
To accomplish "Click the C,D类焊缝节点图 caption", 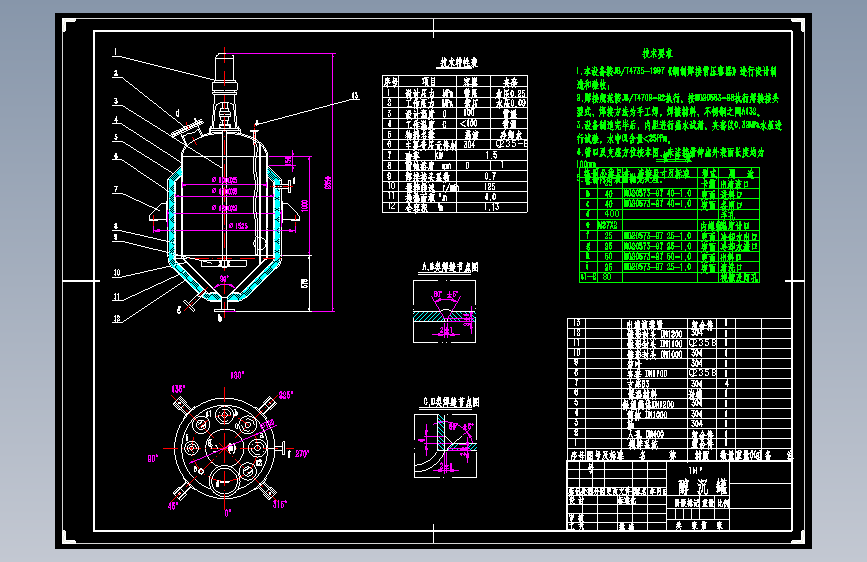I will pyautogui.click(x=451, y=402).
